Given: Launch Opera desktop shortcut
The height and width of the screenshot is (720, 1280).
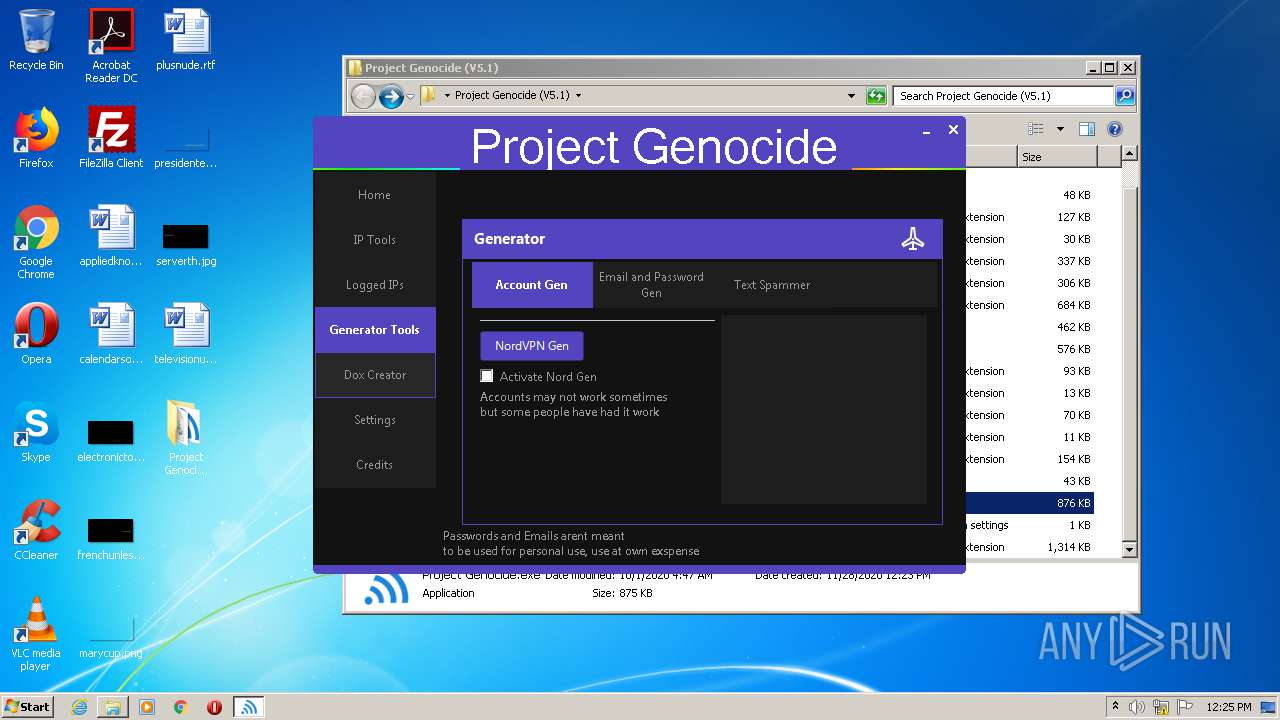Looking at the screenshot, I should [x=36, y=334].
